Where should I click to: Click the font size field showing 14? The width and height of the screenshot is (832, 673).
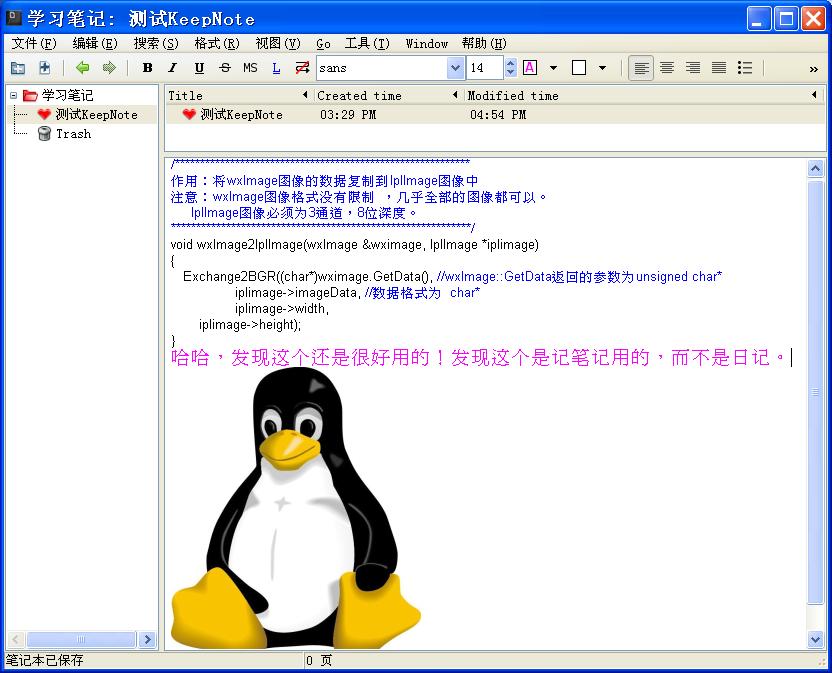484,68
